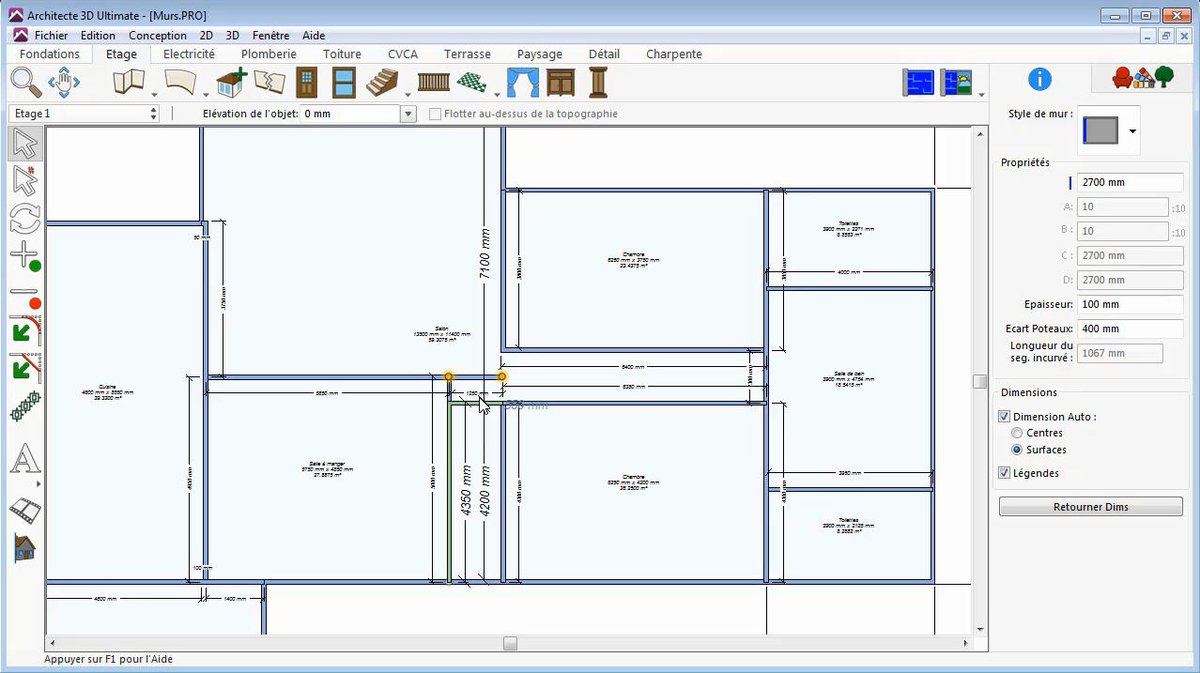Screen dimensions: 1200x673
Task: Activate the pan hand tool
Action: point(63,82)
